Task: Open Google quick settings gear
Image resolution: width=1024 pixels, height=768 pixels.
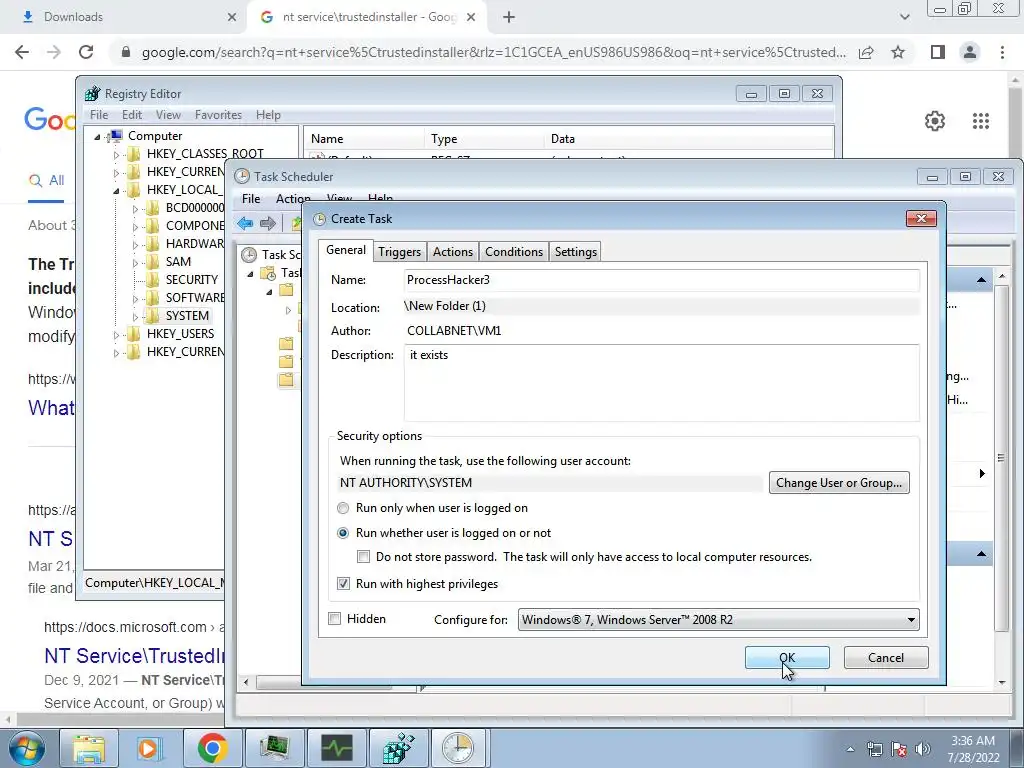Action: coord(935,121)
